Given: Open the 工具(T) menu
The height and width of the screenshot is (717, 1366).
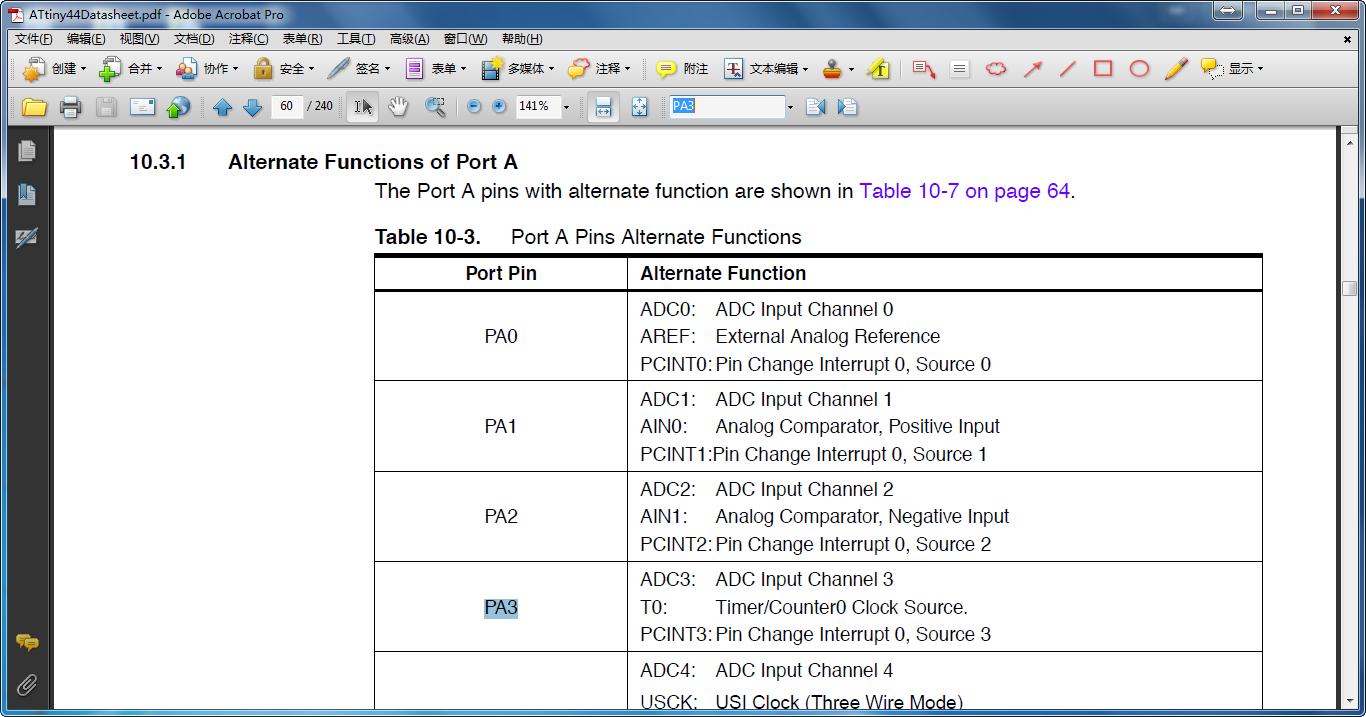Looking at the screenshot, I should point(356,39).
